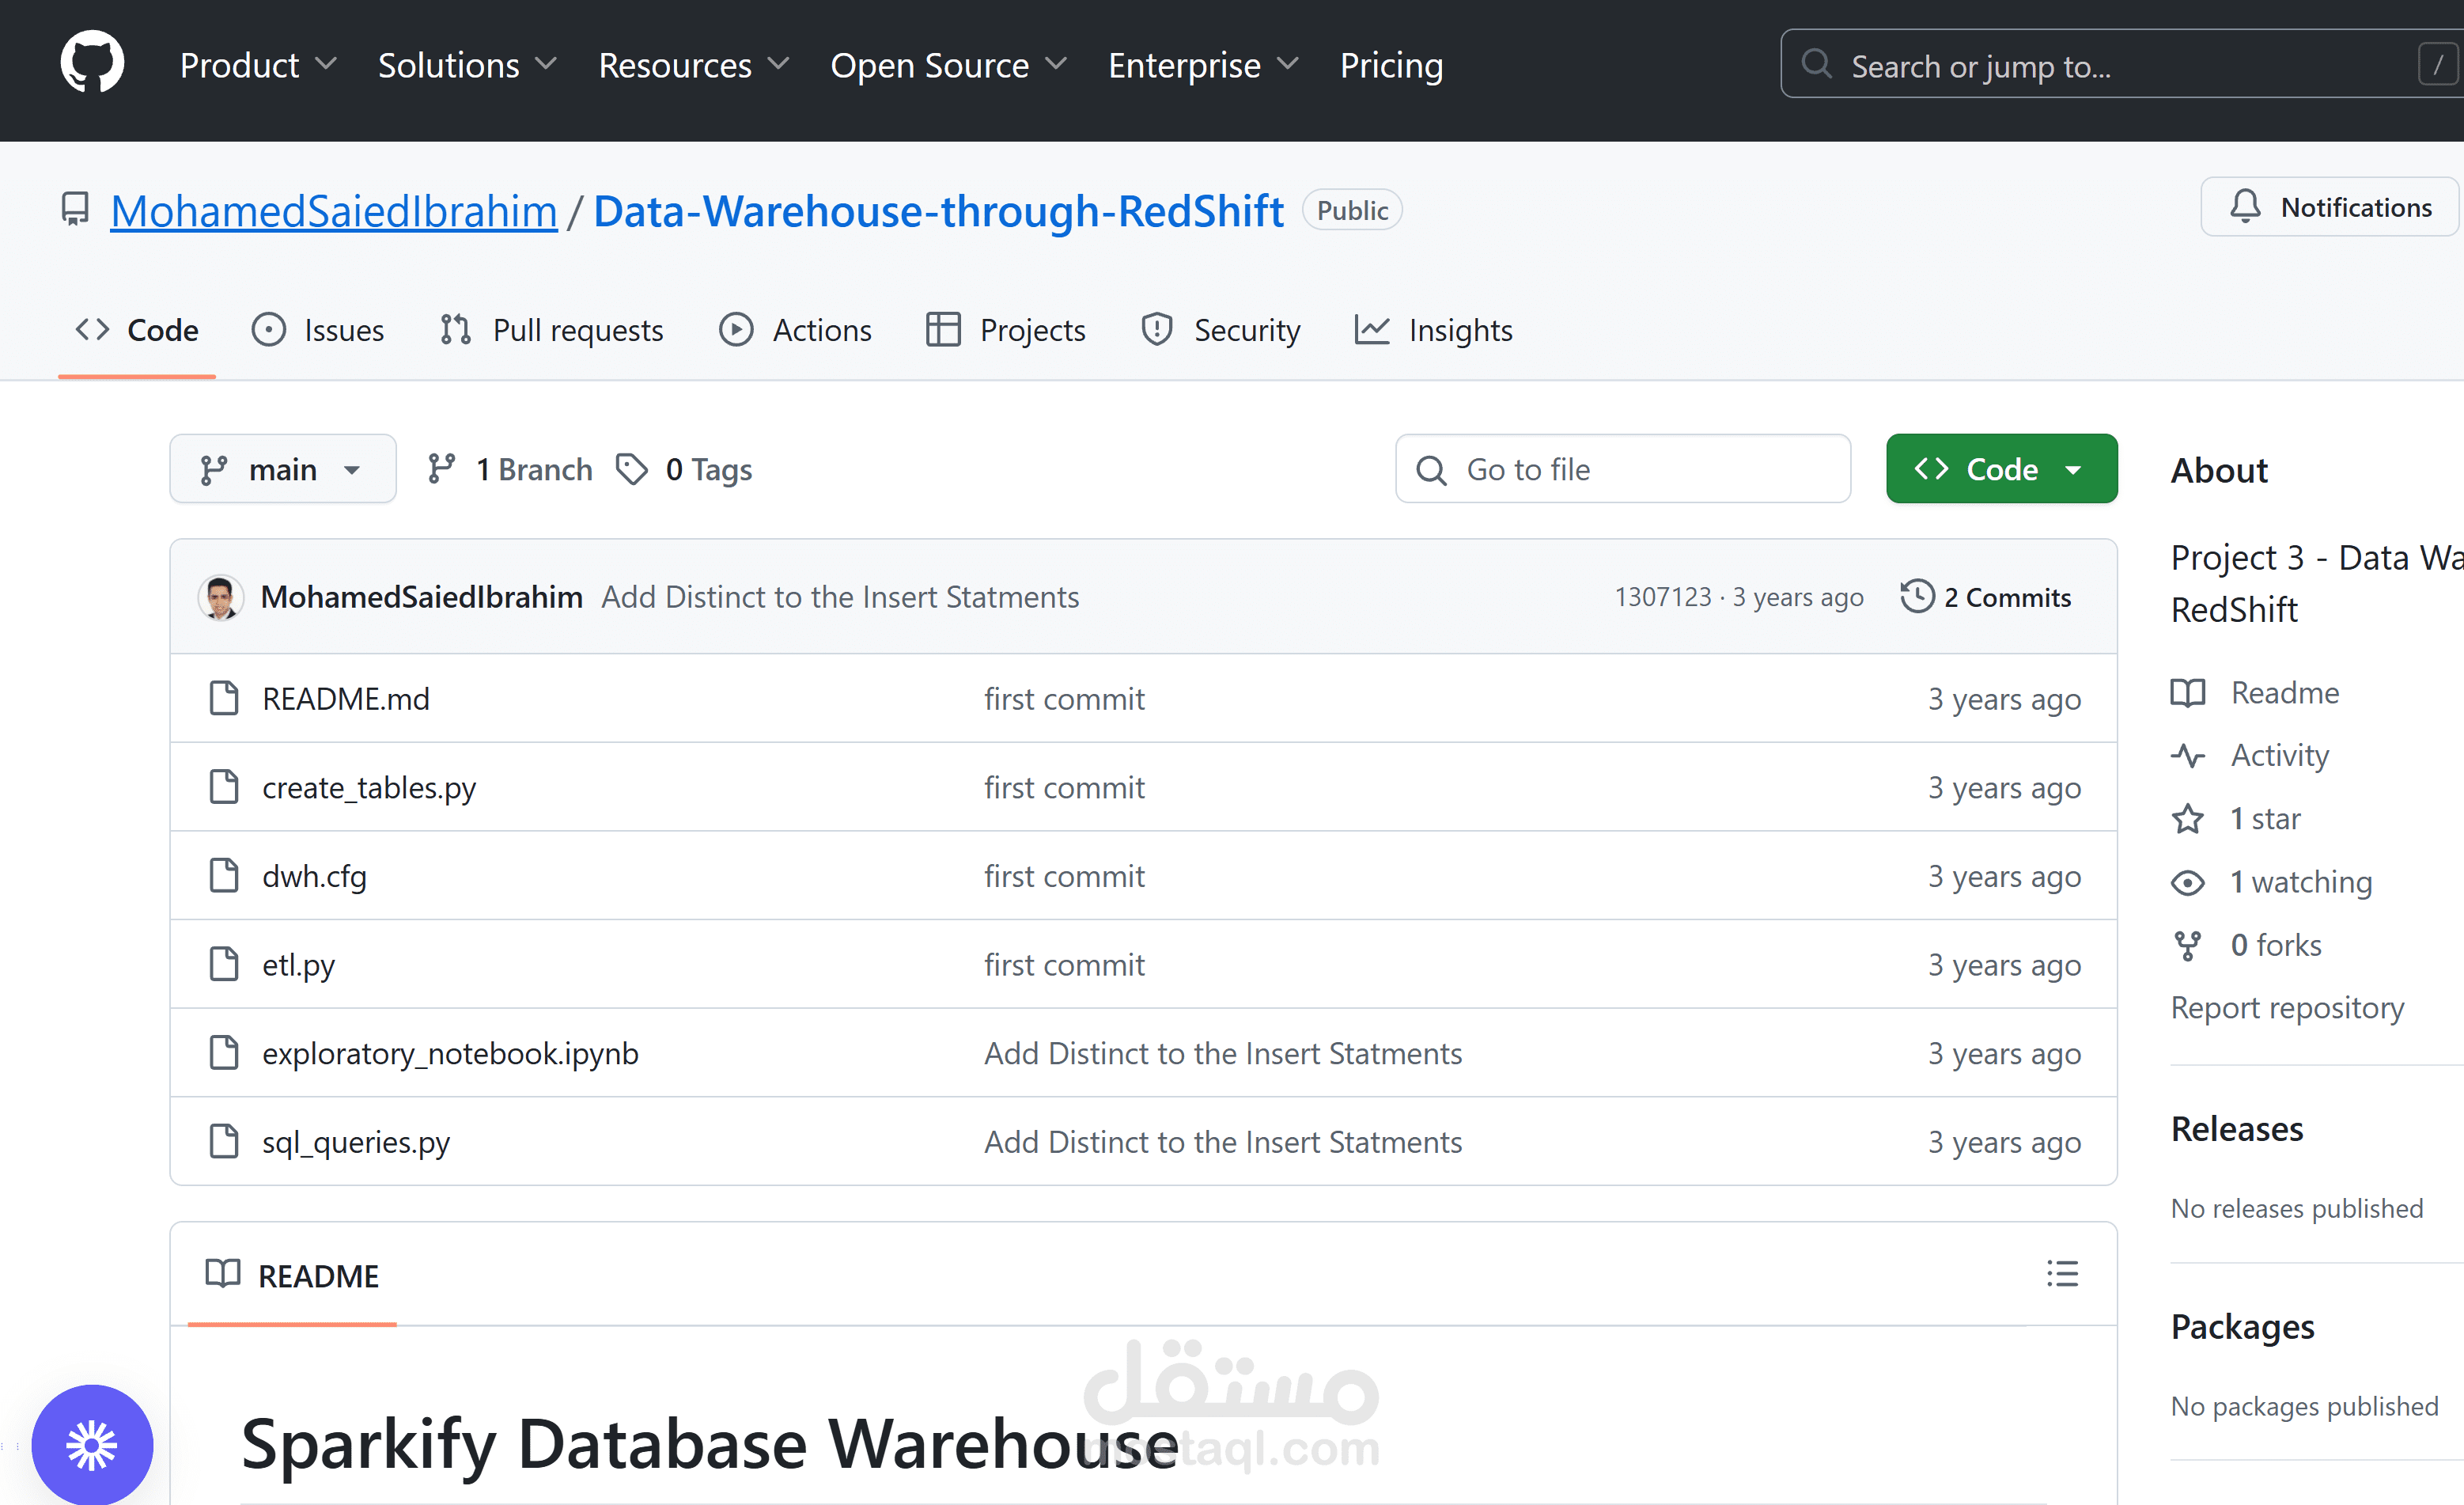Click file icon next to sql_queries.py

(x=224, y=1141)
